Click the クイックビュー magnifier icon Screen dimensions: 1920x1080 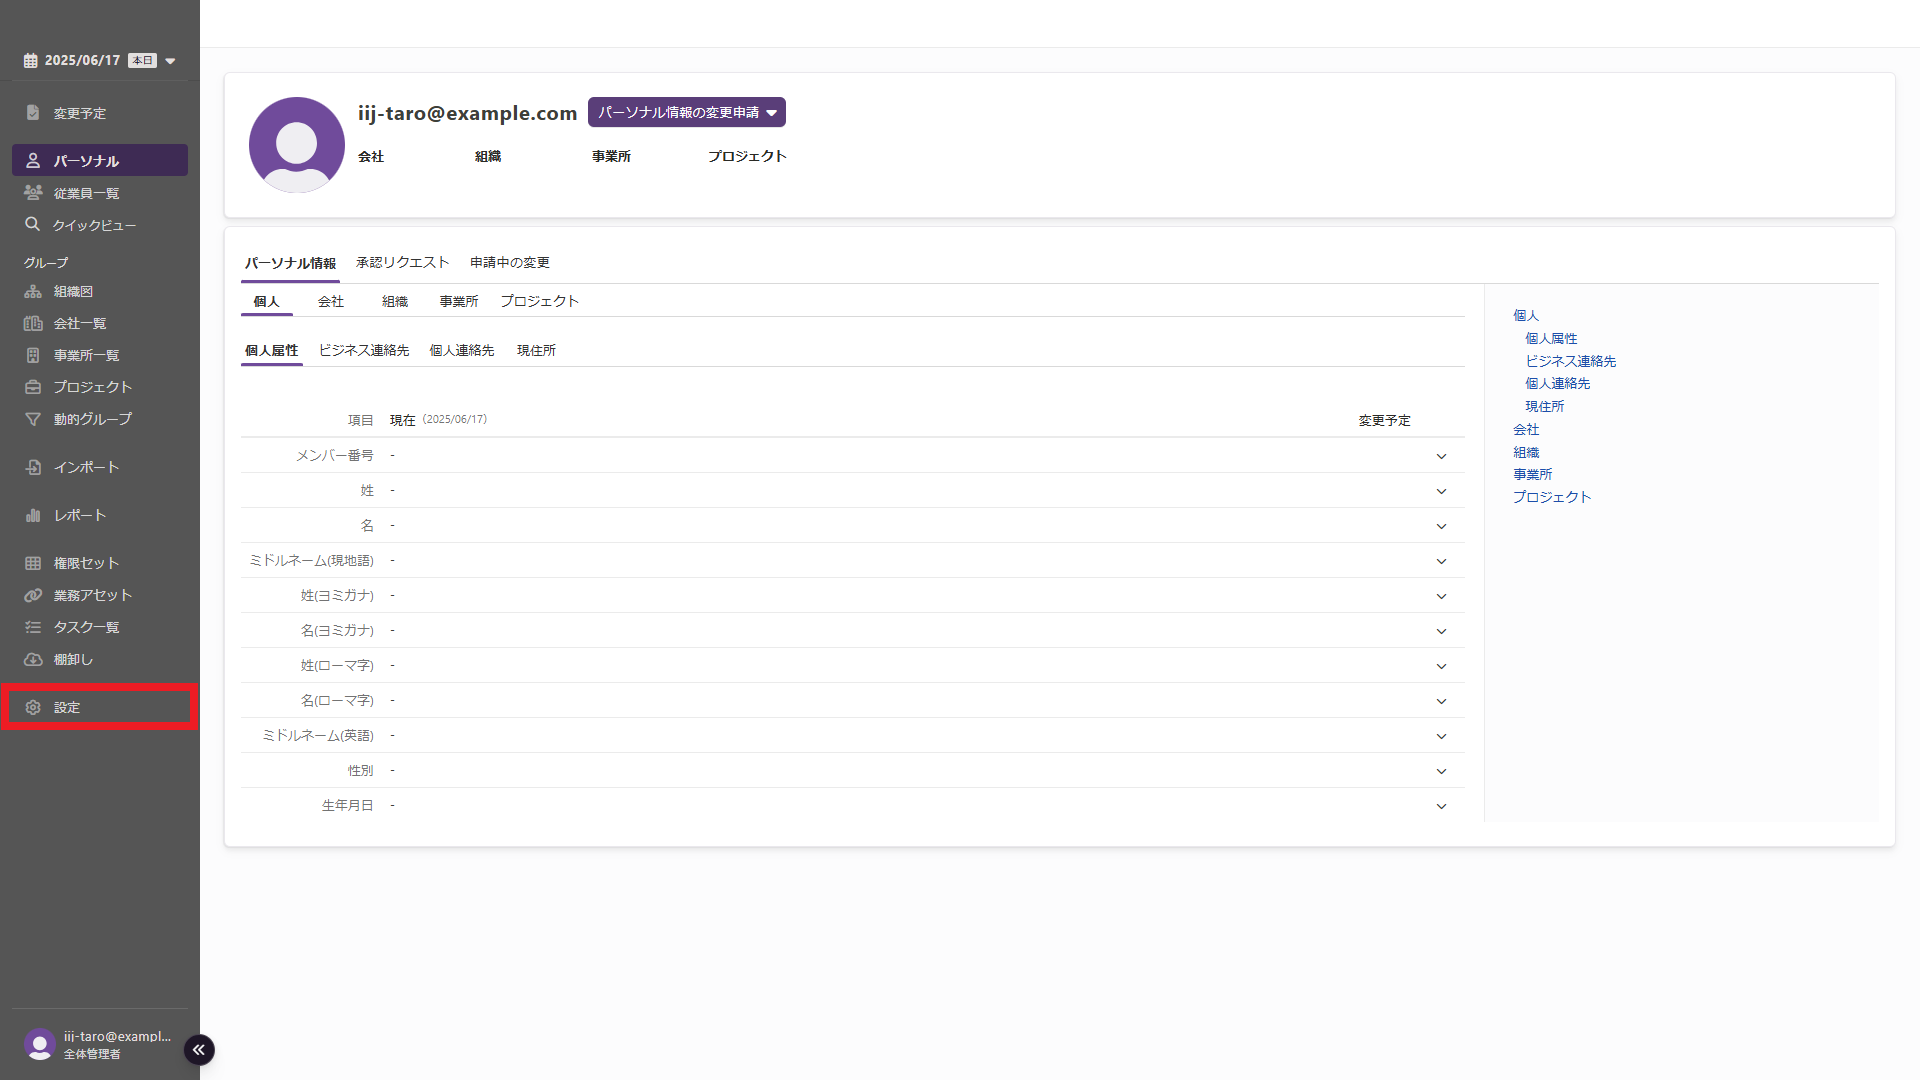33,225
